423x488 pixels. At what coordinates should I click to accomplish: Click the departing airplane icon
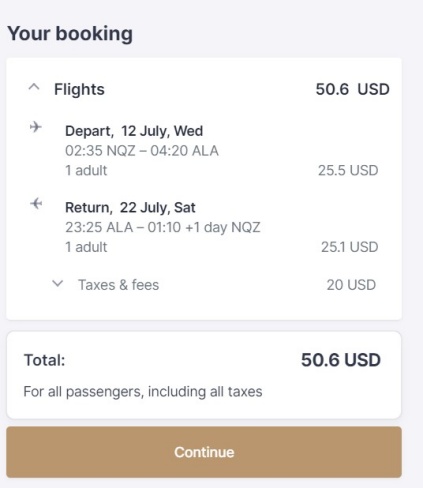coord(36,127)
